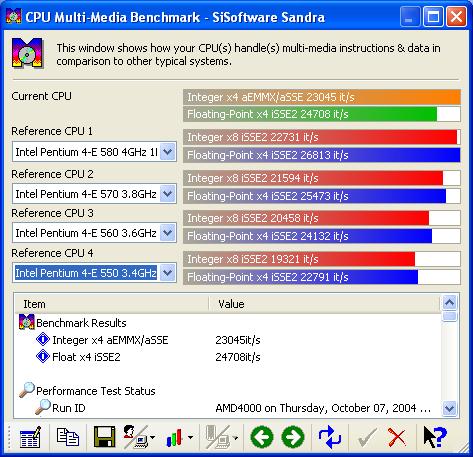Click the results list scroll up arrow
The image size is (473, 457).
(x=450, y=303)
